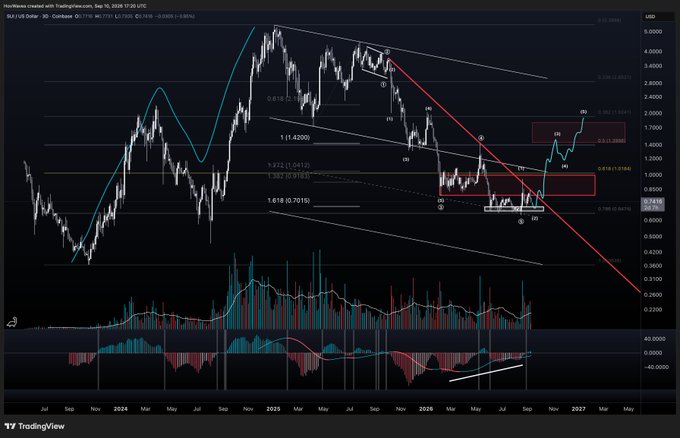The image size is (680, 438).
Task: Click the 1.7000 price axis label
Action: tap(653, 128)
